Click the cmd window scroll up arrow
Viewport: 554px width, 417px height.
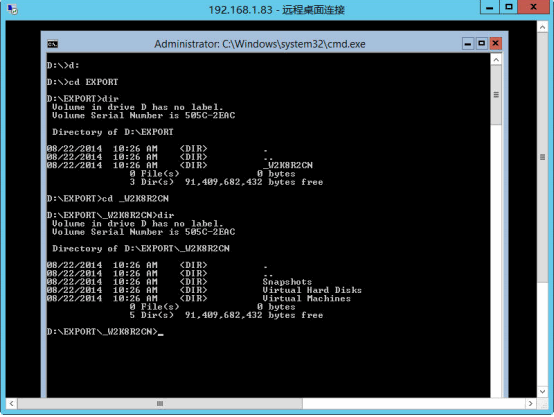click(x=496, y=60)
